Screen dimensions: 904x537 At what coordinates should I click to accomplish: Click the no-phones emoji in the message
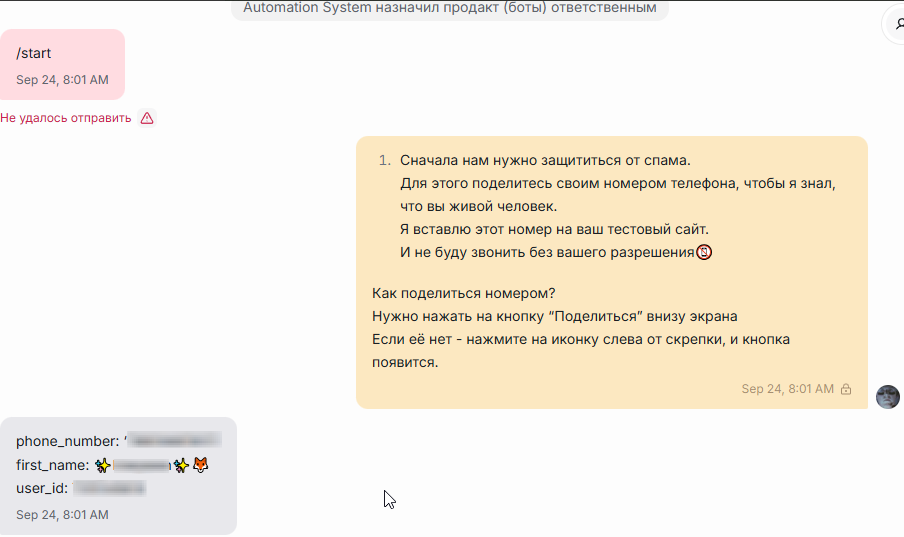704,253
